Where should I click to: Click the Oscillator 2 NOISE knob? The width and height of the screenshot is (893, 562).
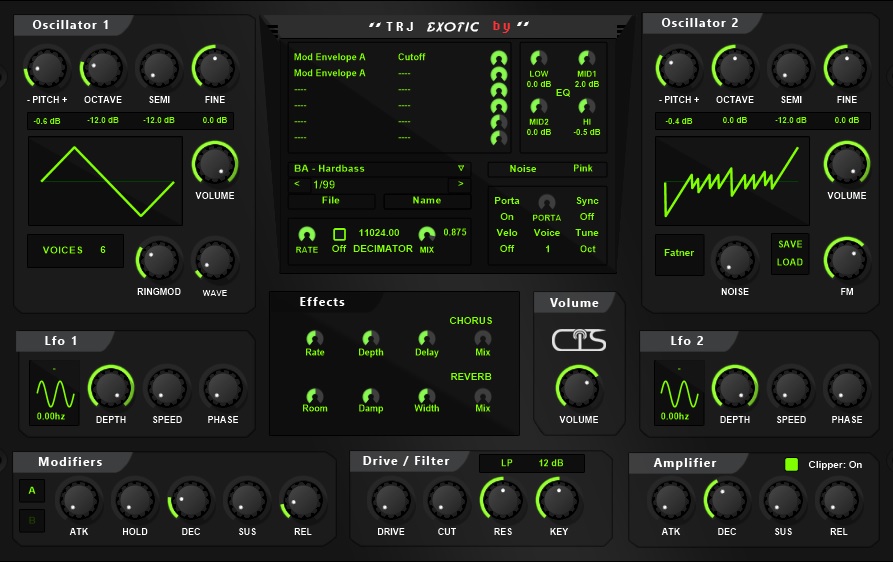point(735,261)
